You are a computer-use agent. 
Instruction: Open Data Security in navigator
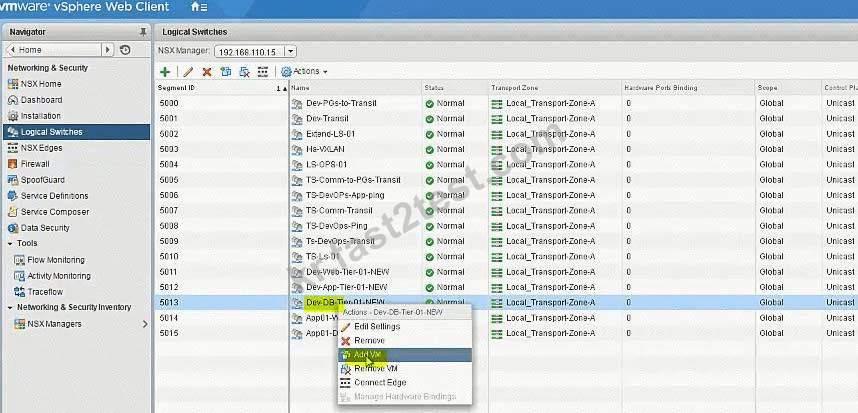pos(45,228)
